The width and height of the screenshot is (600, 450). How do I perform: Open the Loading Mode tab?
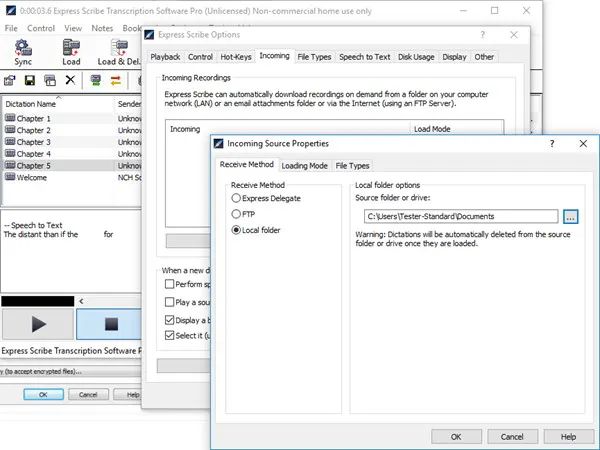pos(304,166)
